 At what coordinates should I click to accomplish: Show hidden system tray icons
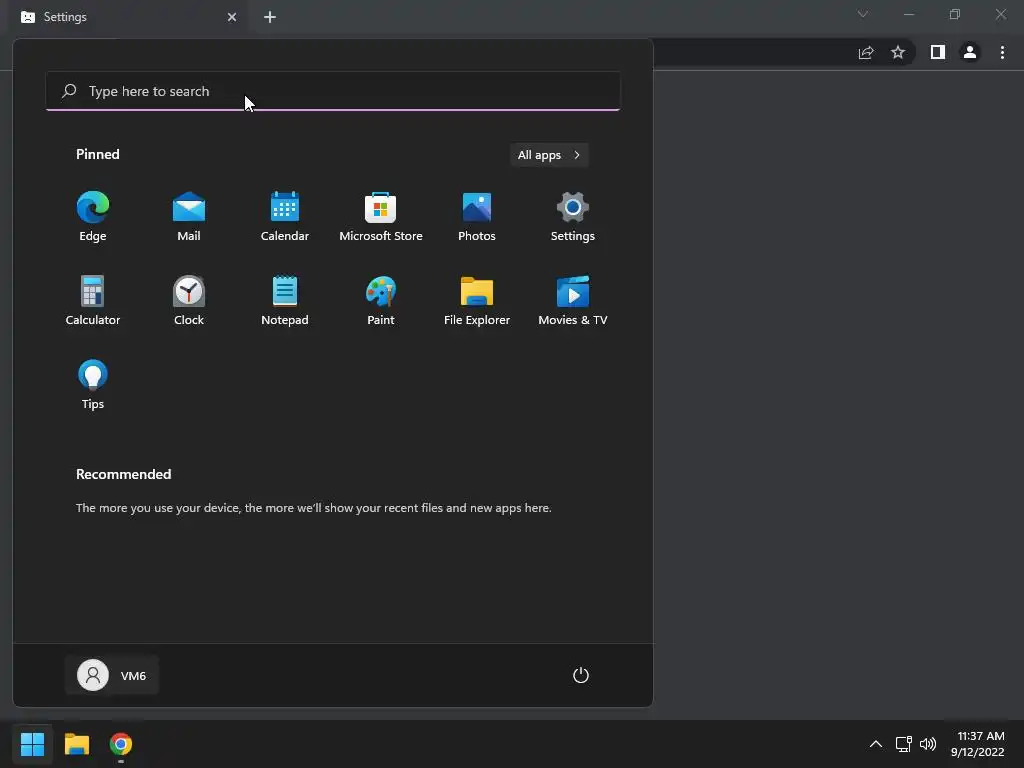point(876,744)
